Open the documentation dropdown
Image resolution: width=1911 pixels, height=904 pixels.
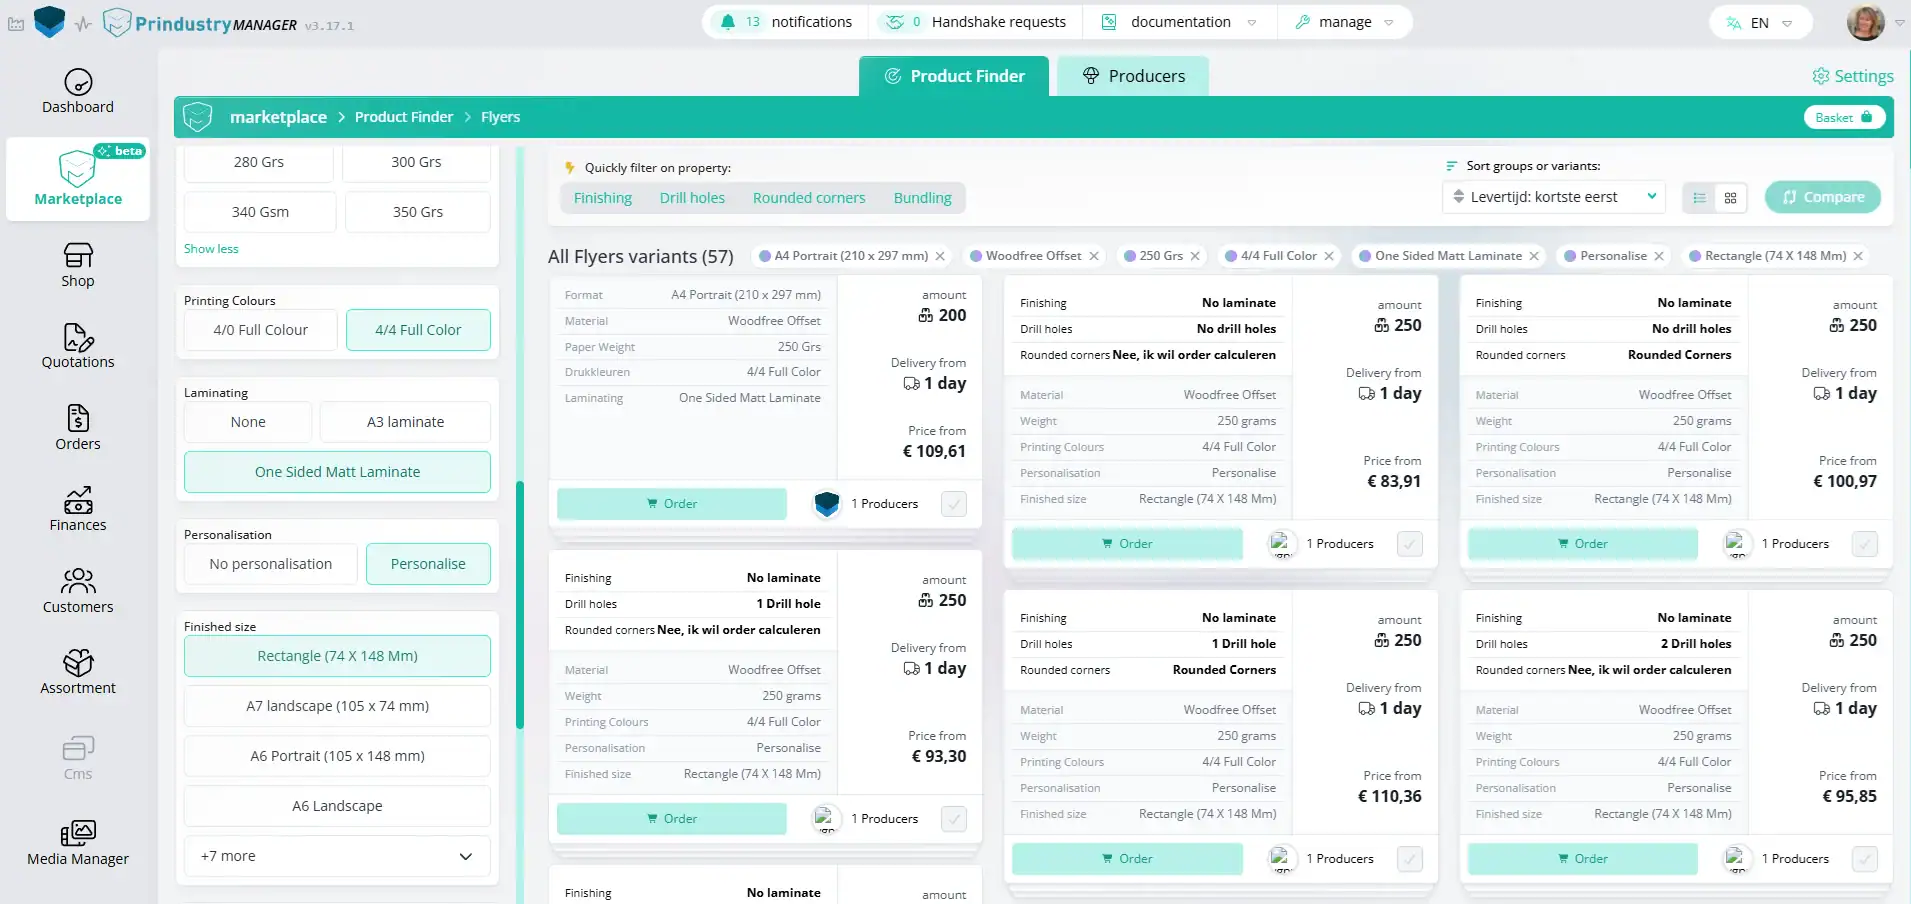[1179, 22]
